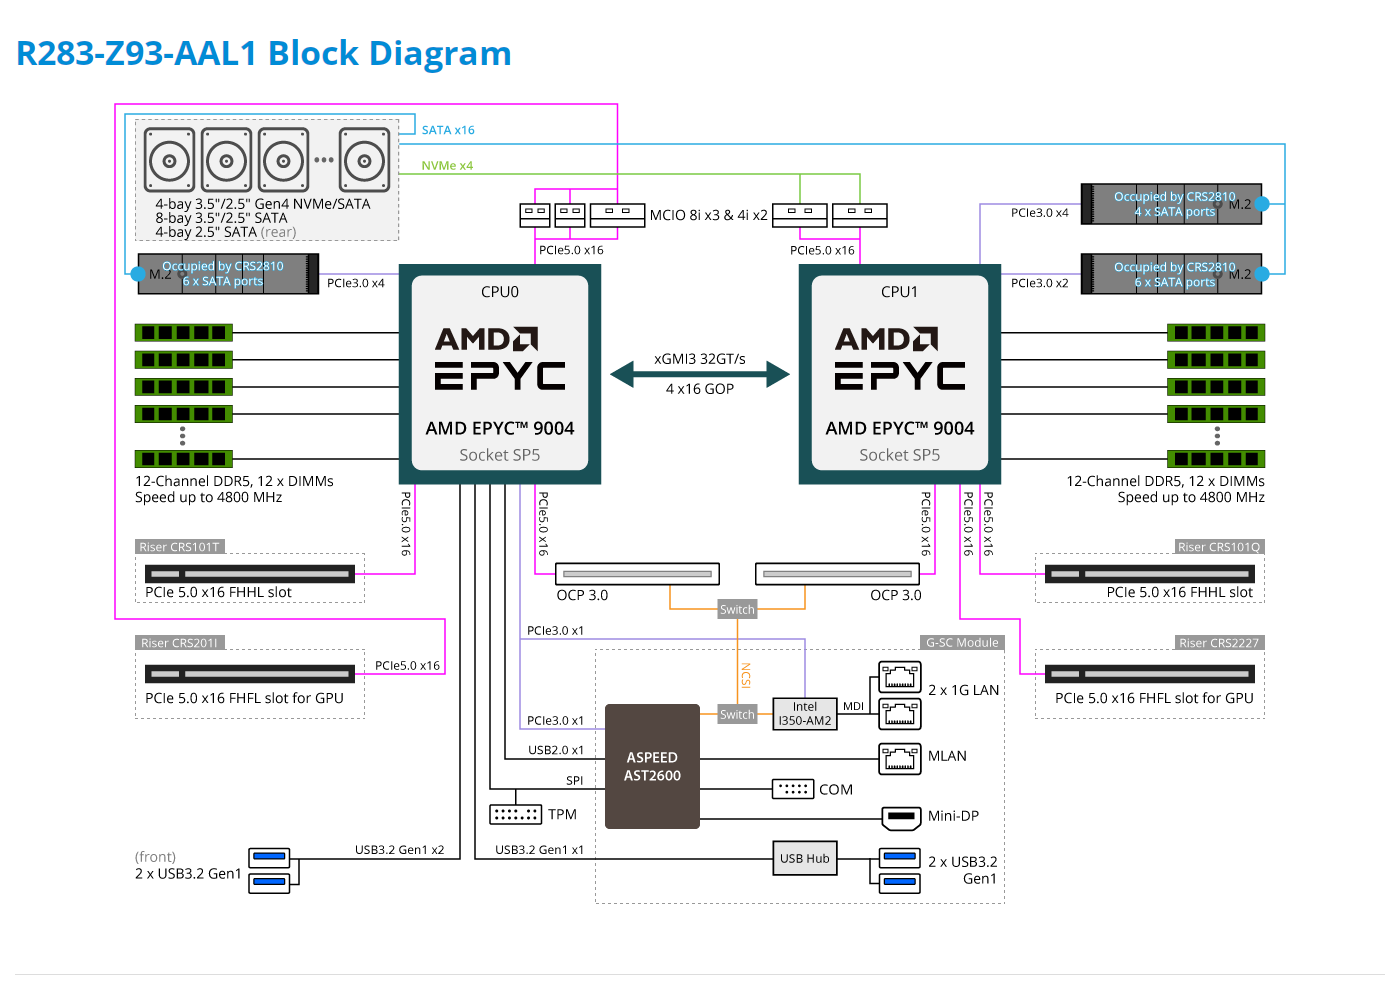Click the NCSI orange label
The image size is (1400, 1006).
point(745,675)
